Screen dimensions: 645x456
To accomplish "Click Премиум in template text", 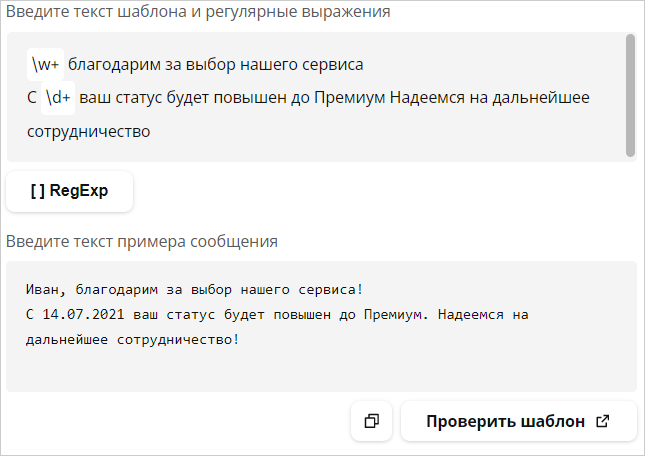I will tap(350, 98).
